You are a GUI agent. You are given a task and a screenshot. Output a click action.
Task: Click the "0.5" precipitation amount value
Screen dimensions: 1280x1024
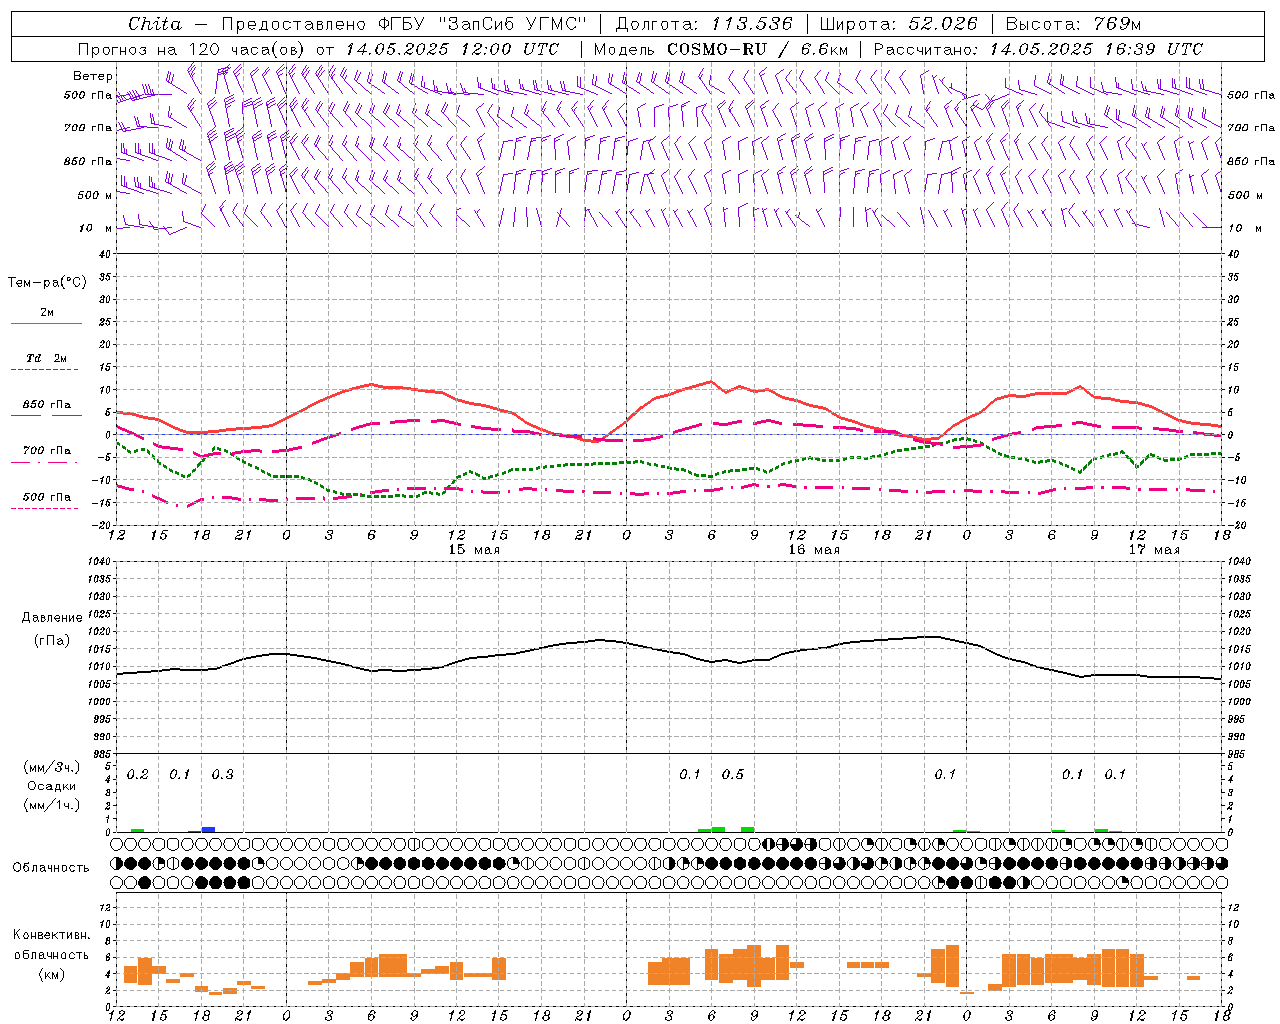coord(733,774)
